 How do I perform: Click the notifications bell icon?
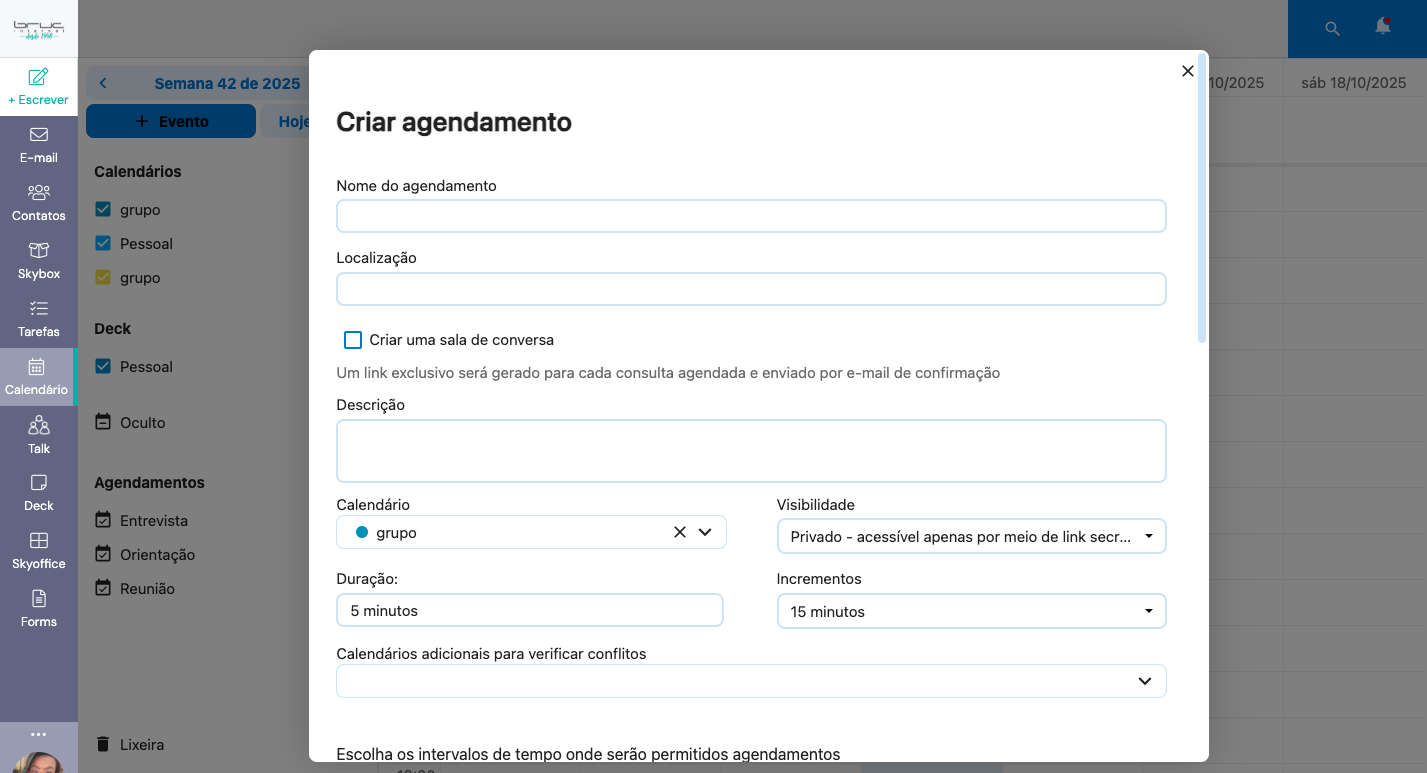click(x=1383, y=27)
